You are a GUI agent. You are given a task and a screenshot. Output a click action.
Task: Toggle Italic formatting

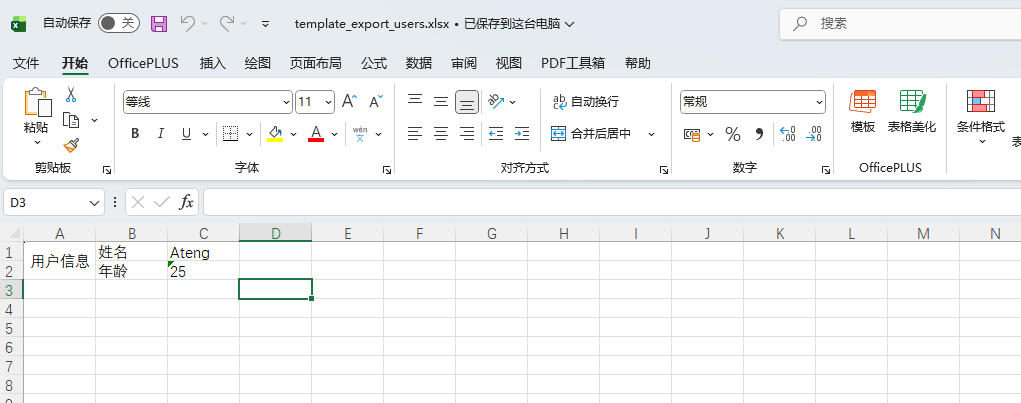click(161, 134)
